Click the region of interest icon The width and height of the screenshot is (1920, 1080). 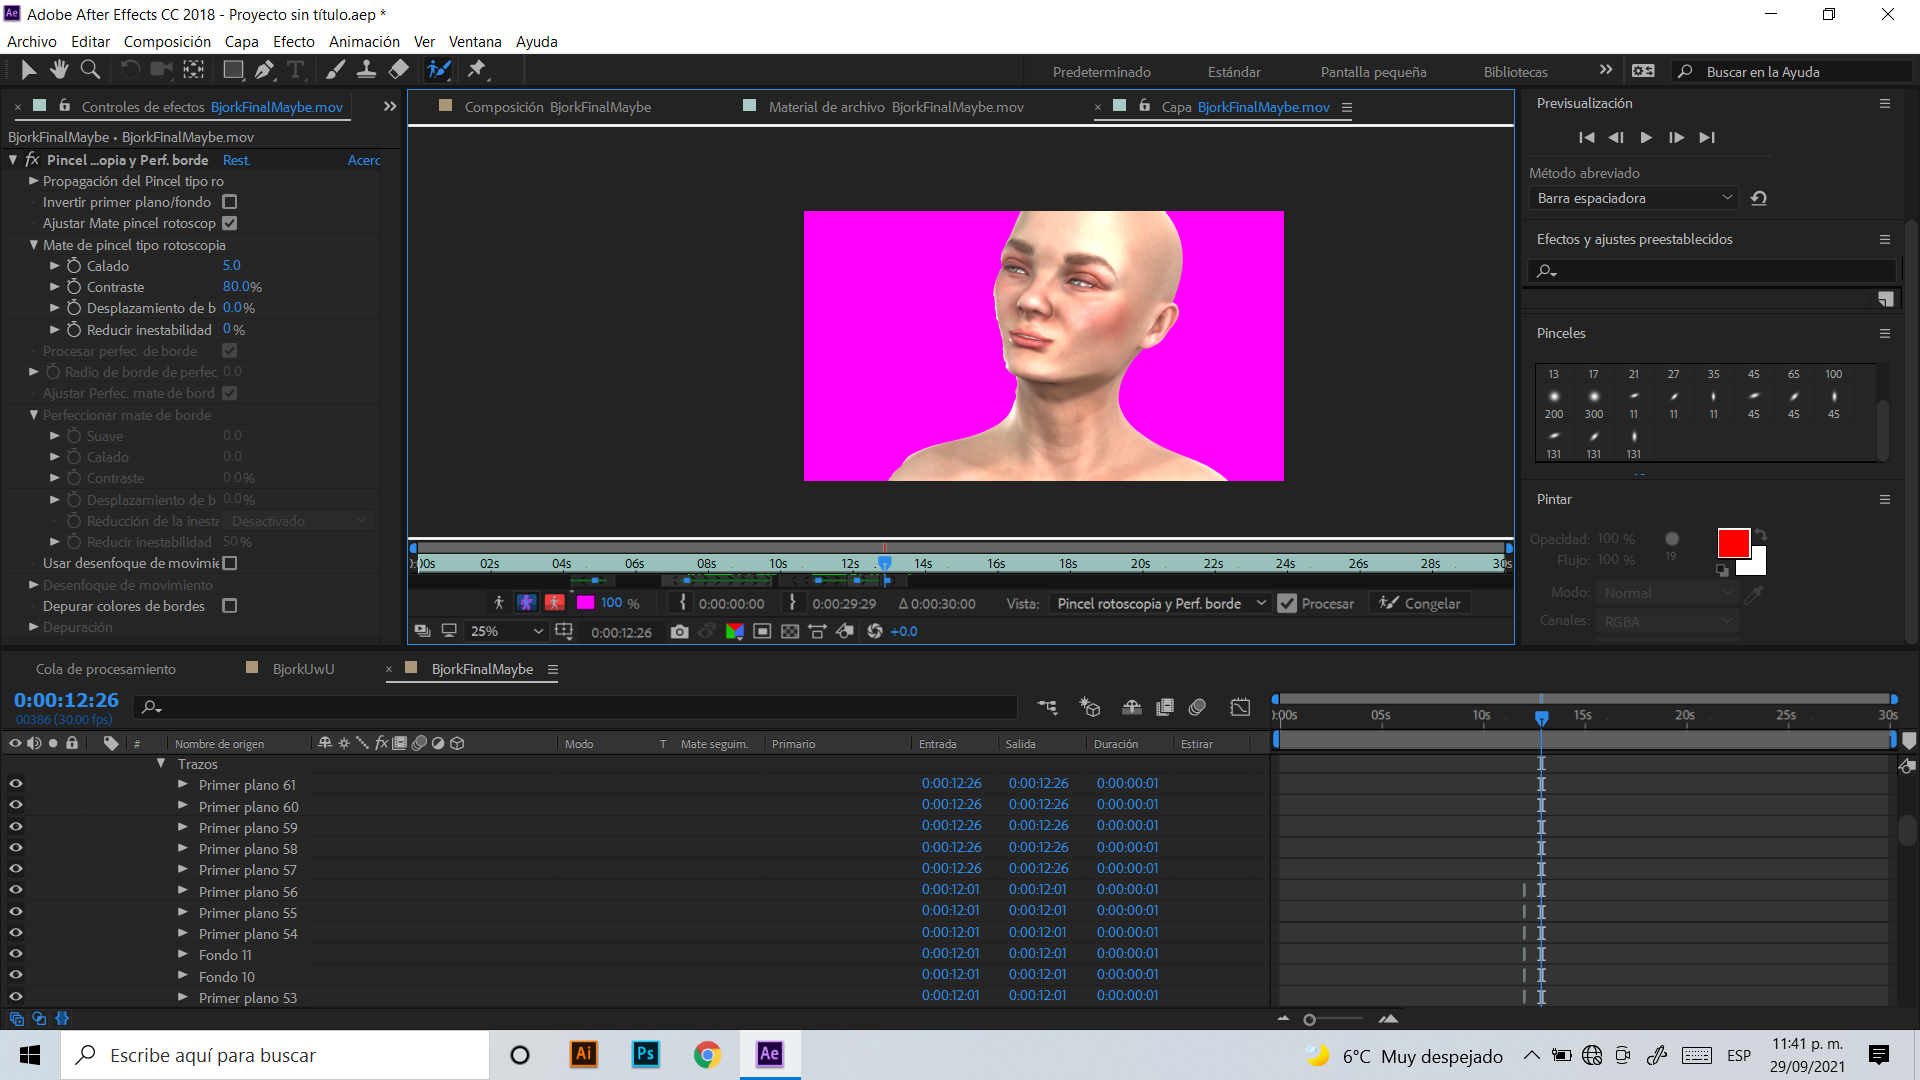pyautogui.click(x=762, y=632)
